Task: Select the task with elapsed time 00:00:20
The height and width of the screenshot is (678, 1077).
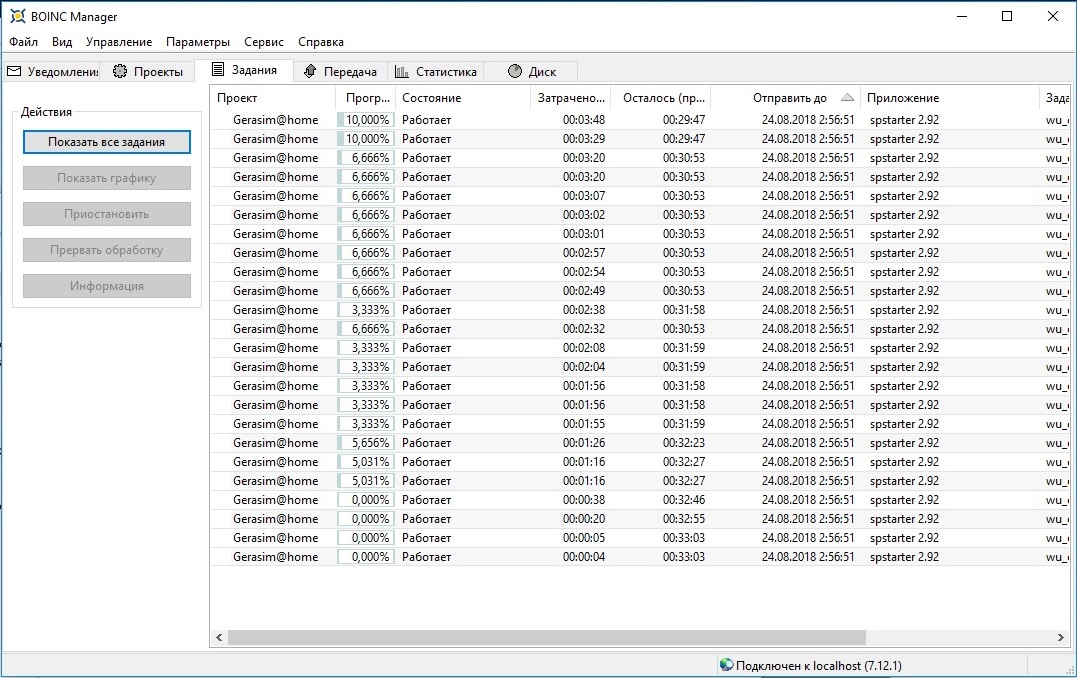Action: (639, 519)
